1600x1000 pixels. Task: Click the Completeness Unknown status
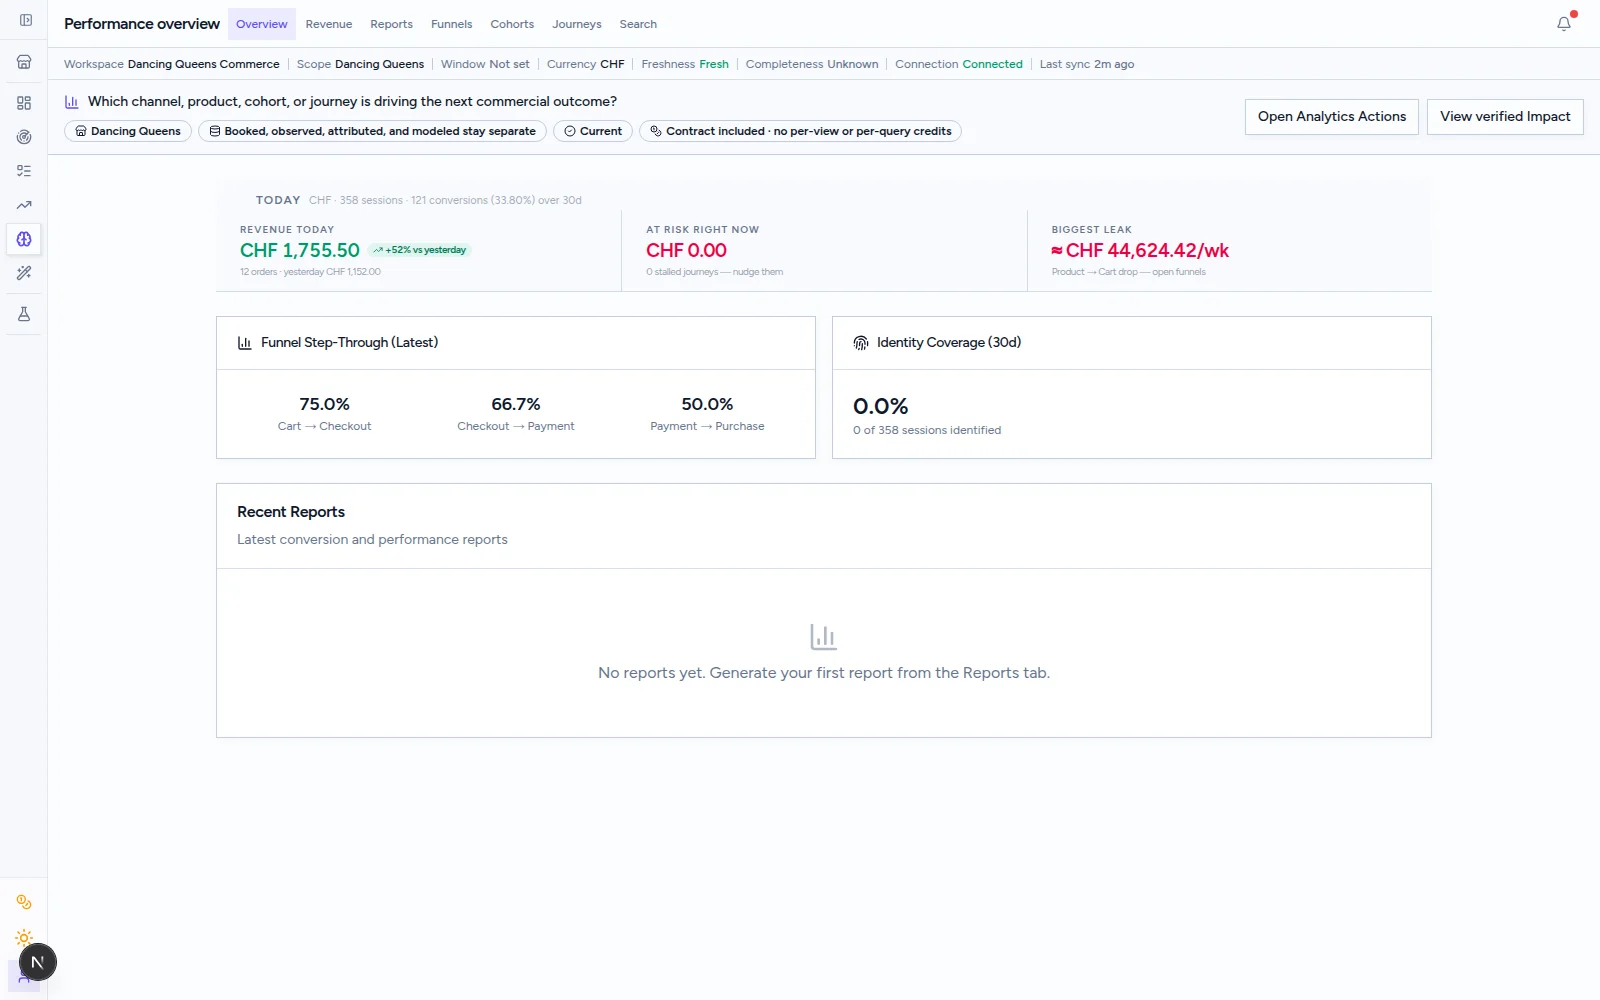[812, 64]
